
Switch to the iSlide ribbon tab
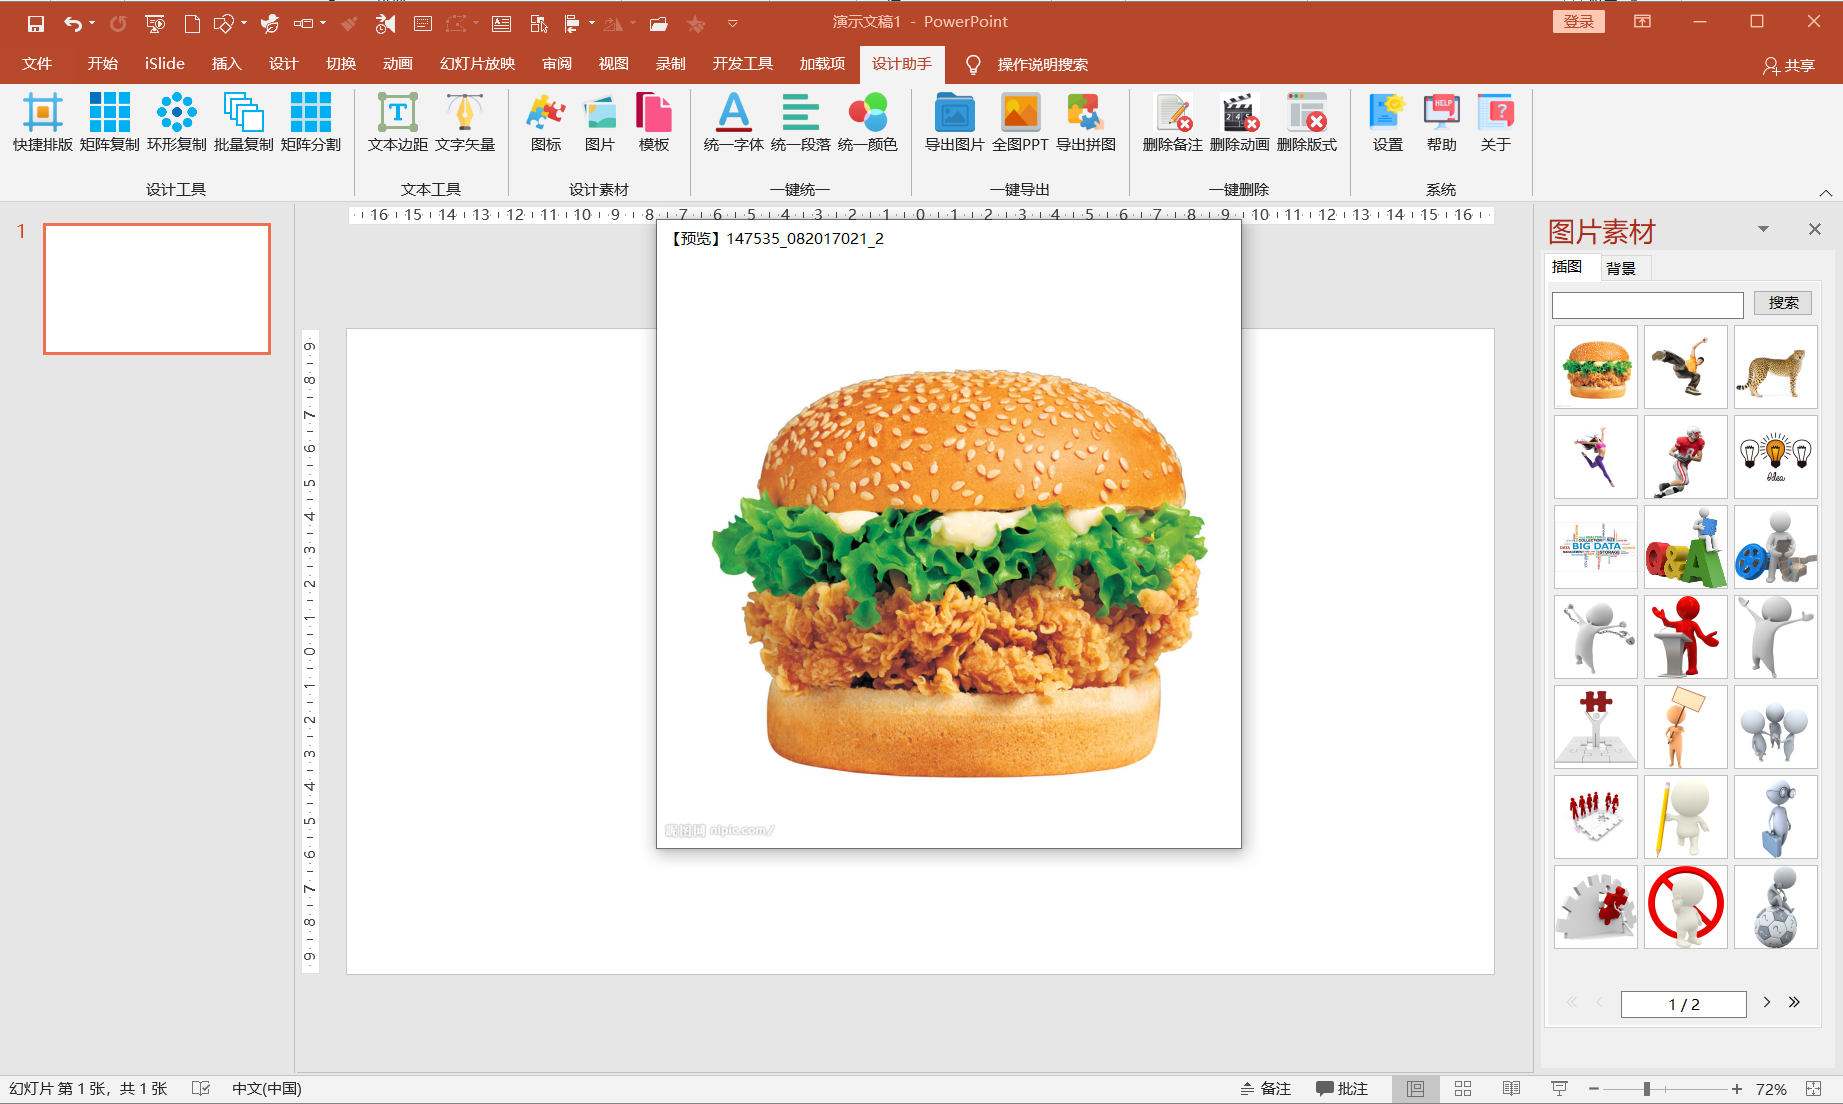point(165,64)
